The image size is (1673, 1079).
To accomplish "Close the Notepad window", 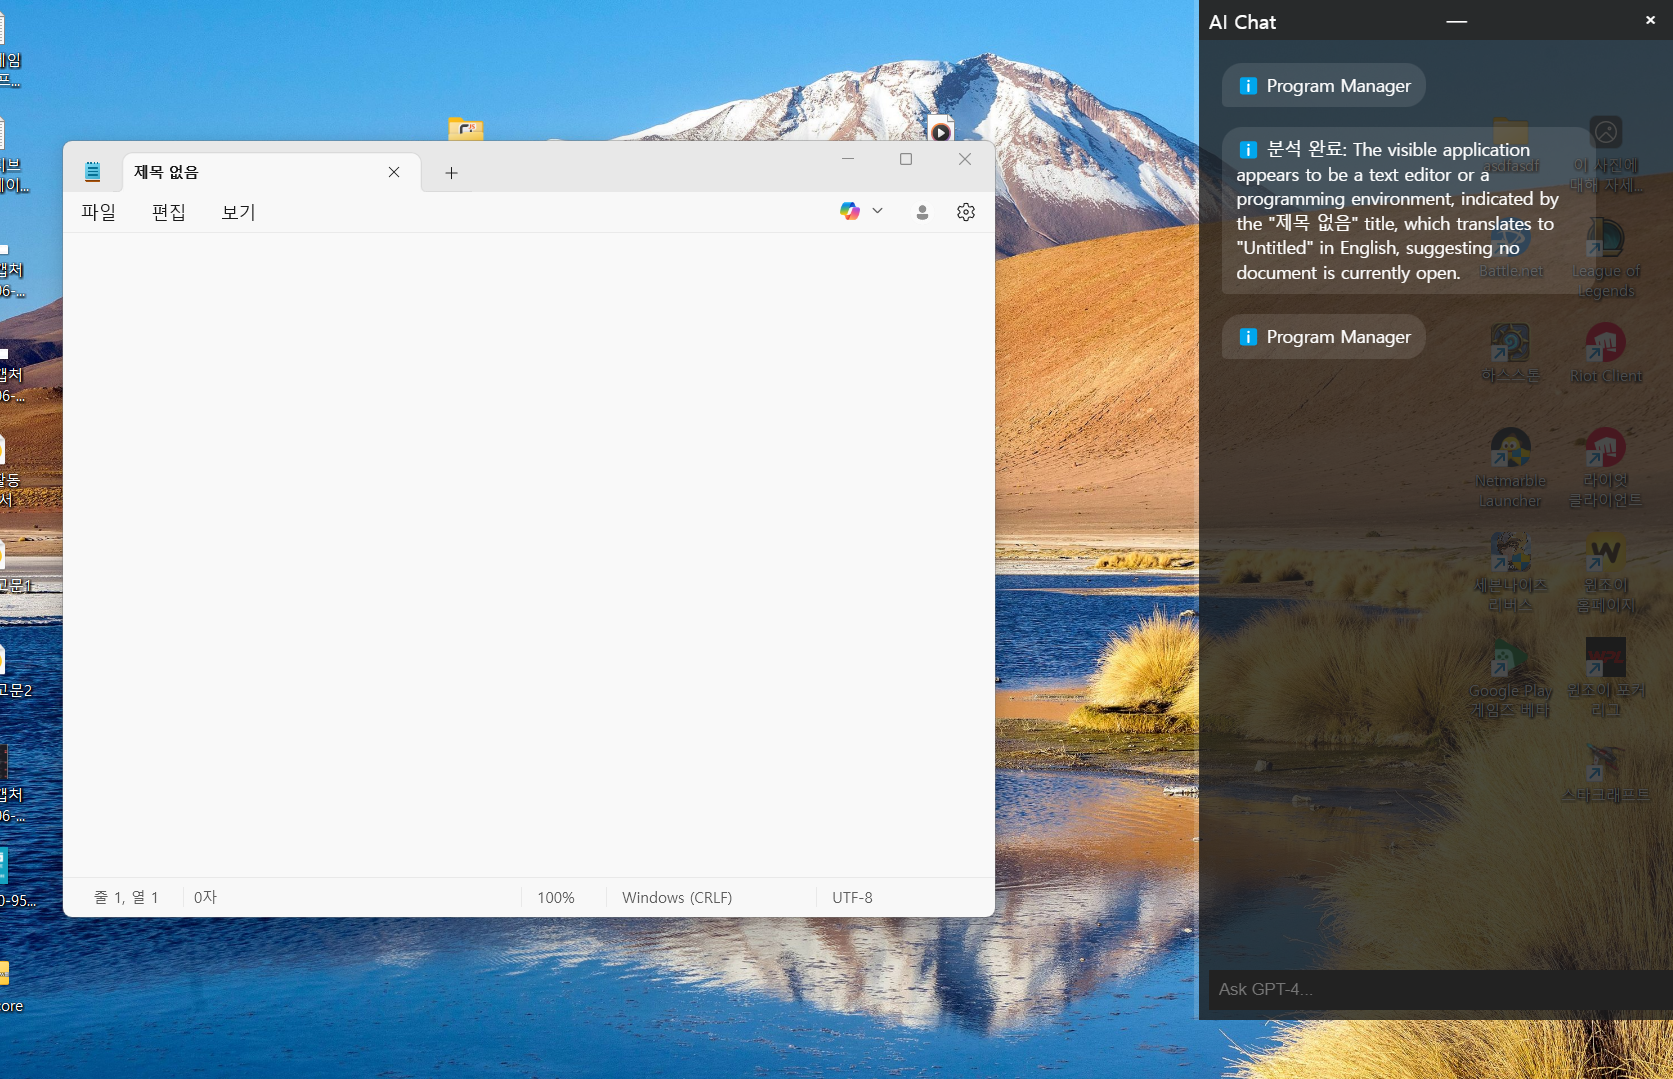I will 965,159.
